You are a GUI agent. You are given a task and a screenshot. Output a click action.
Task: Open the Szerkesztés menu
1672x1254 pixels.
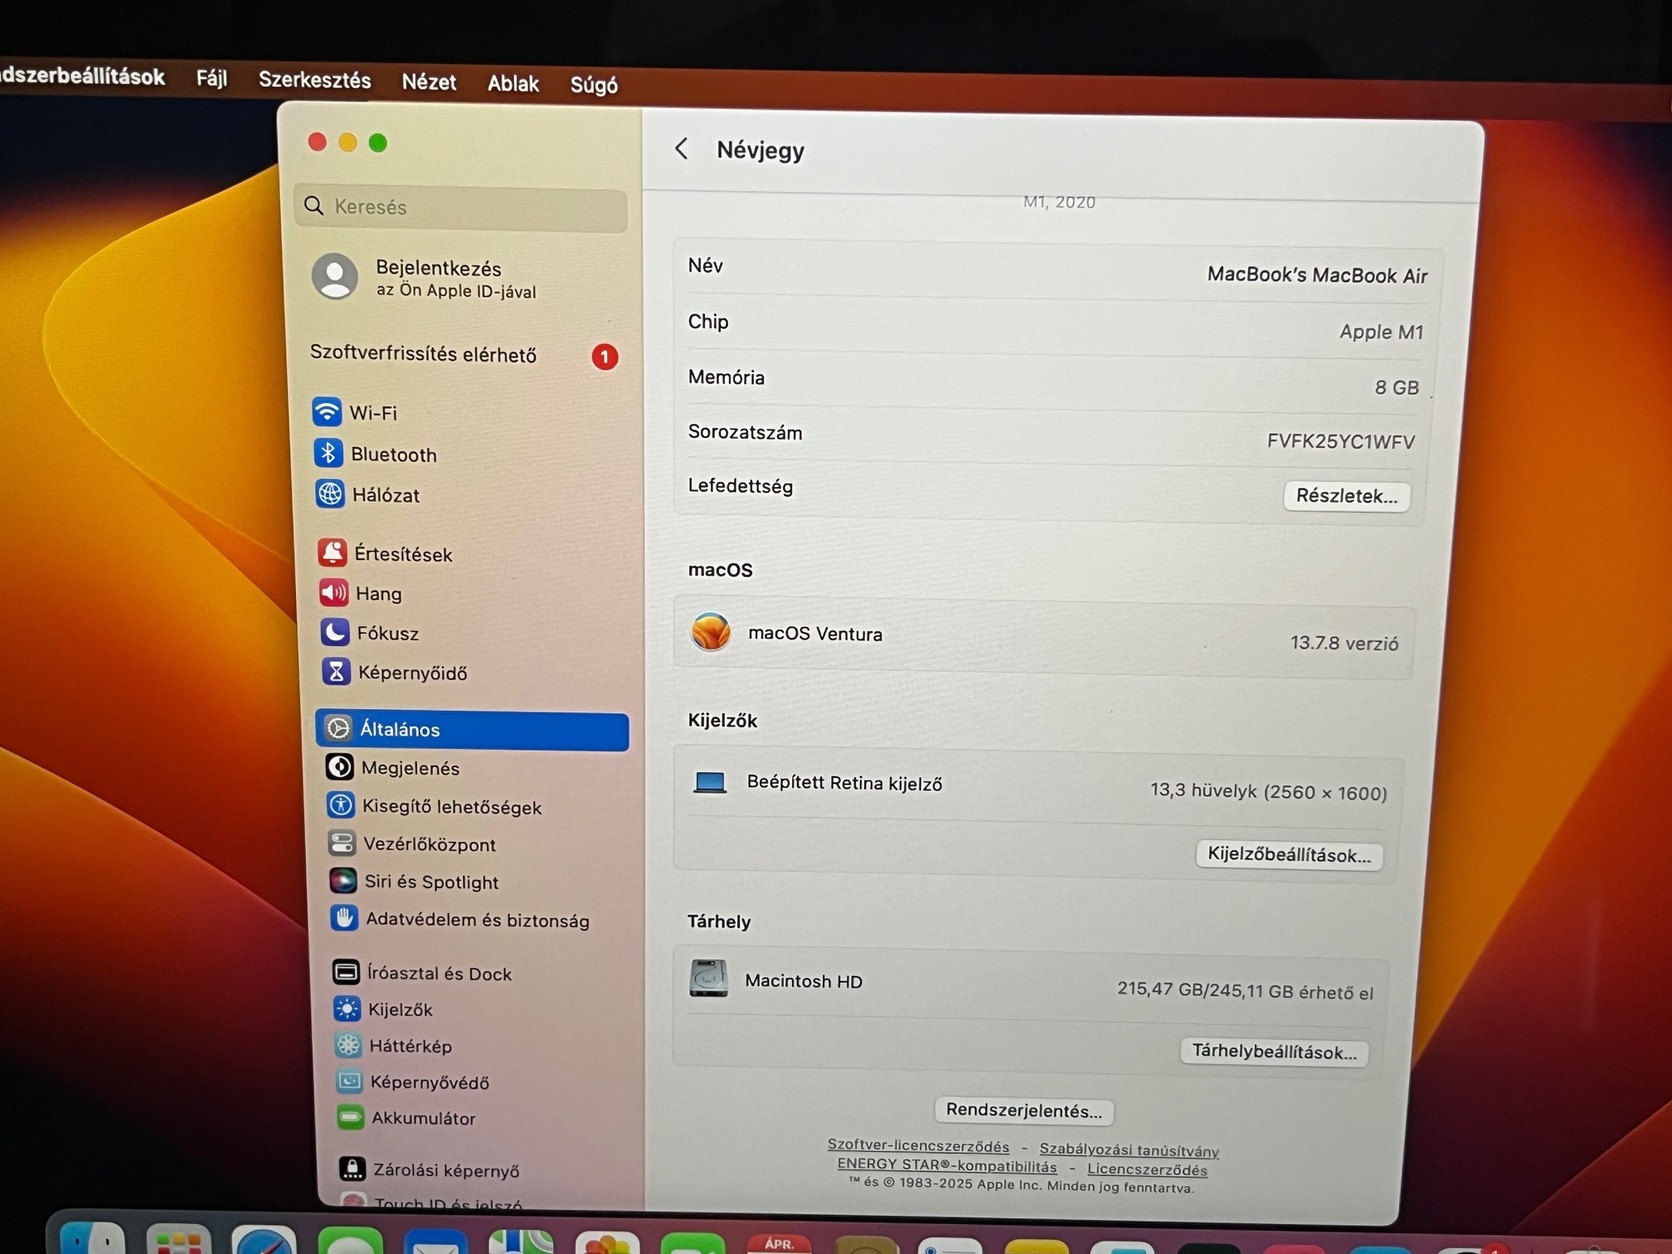point(314,80)
